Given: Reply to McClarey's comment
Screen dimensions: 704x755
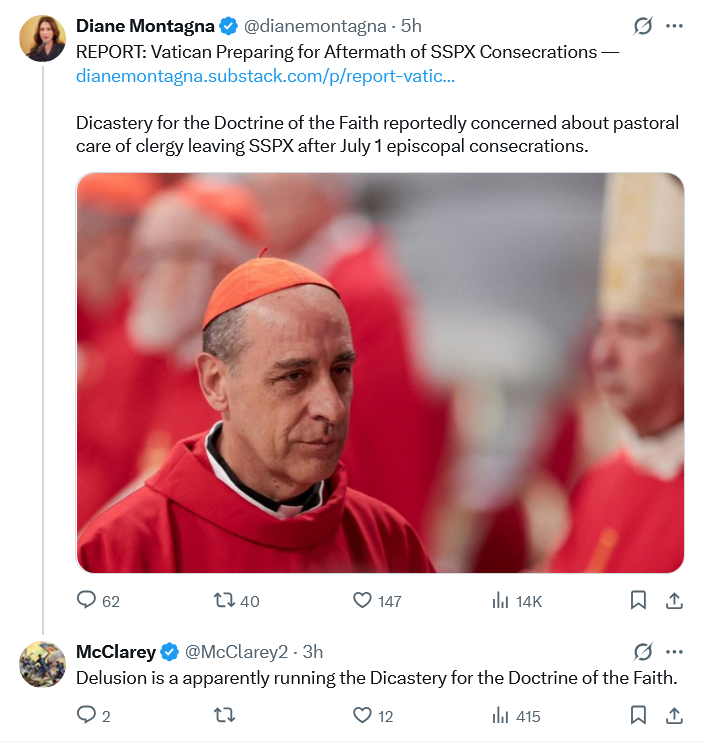Looking at the screenshot, I should (88, 715).
